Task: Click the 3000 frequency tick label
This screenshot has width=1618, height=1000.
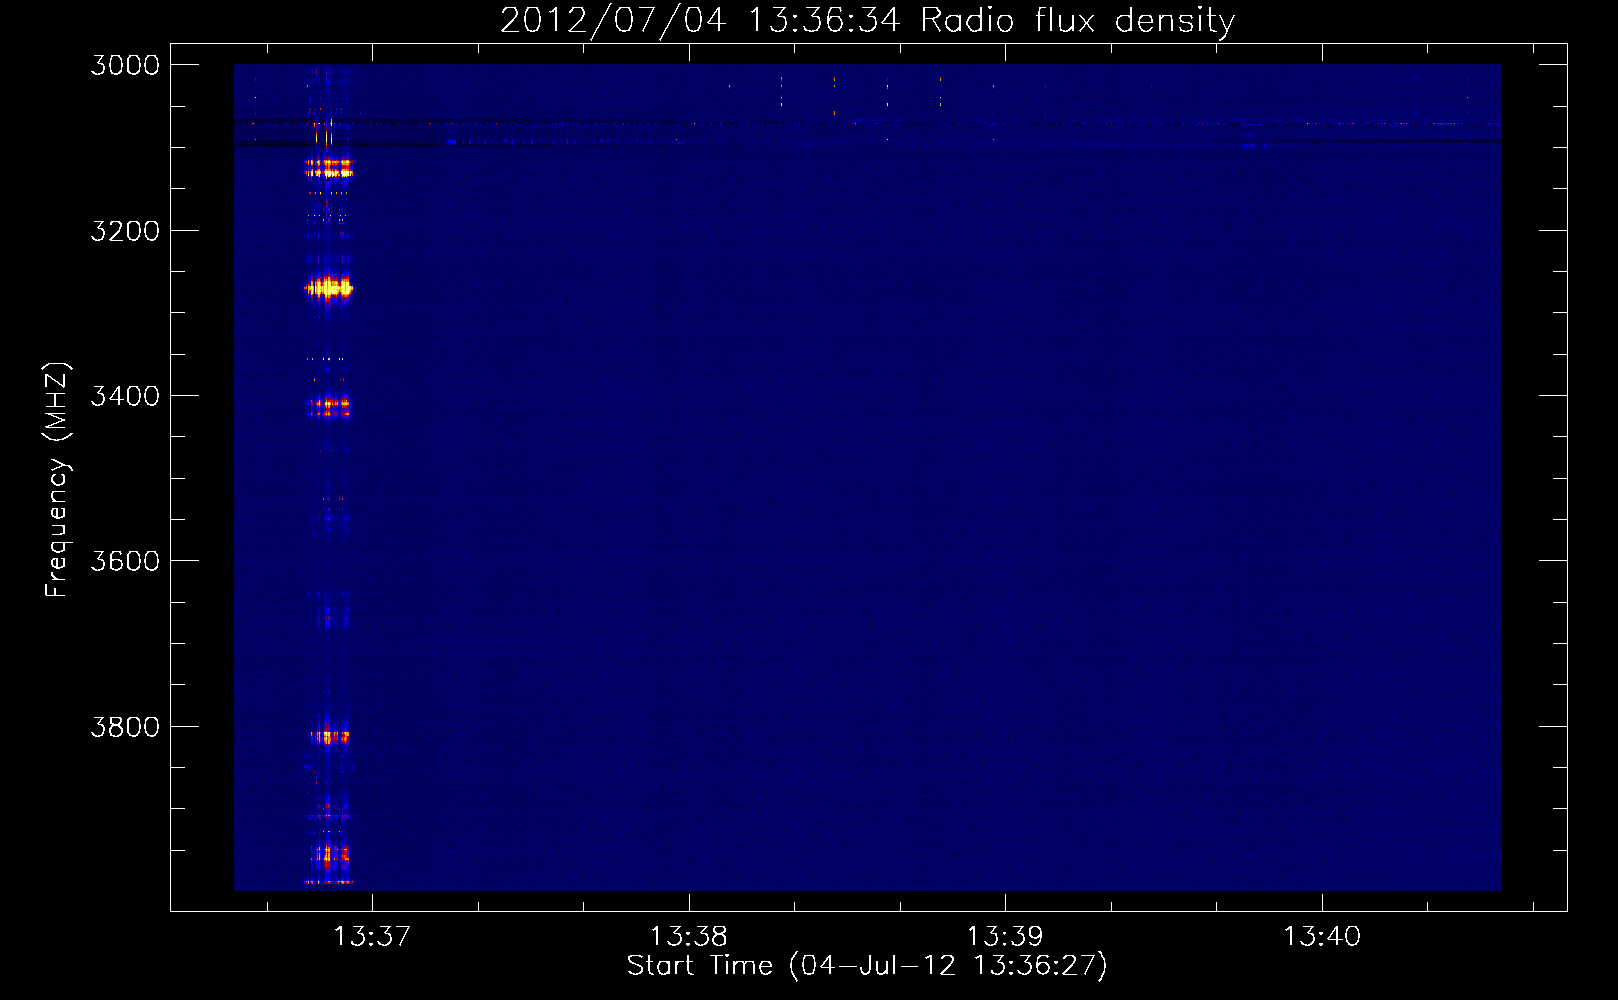Action: pyautogui.click(x=125, y=65)
